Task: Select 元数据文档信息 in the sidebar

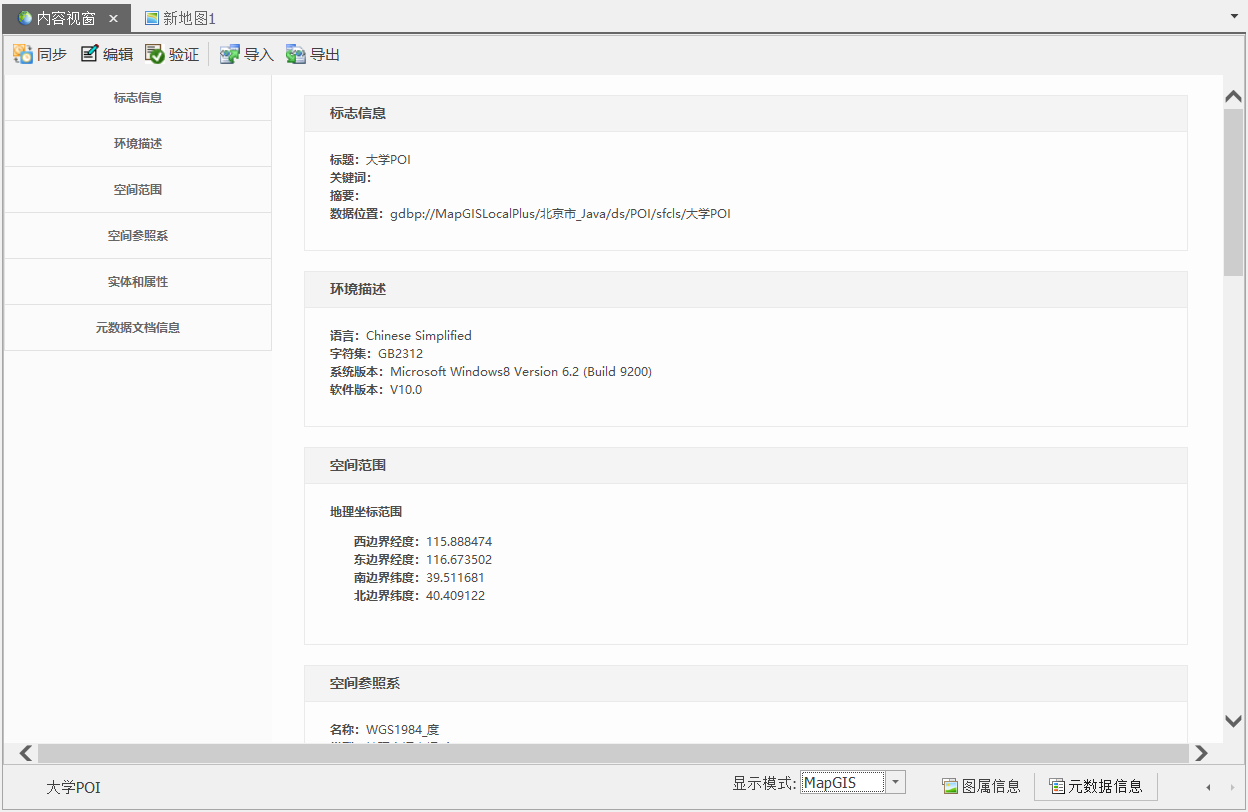Action: pos(138,328)
